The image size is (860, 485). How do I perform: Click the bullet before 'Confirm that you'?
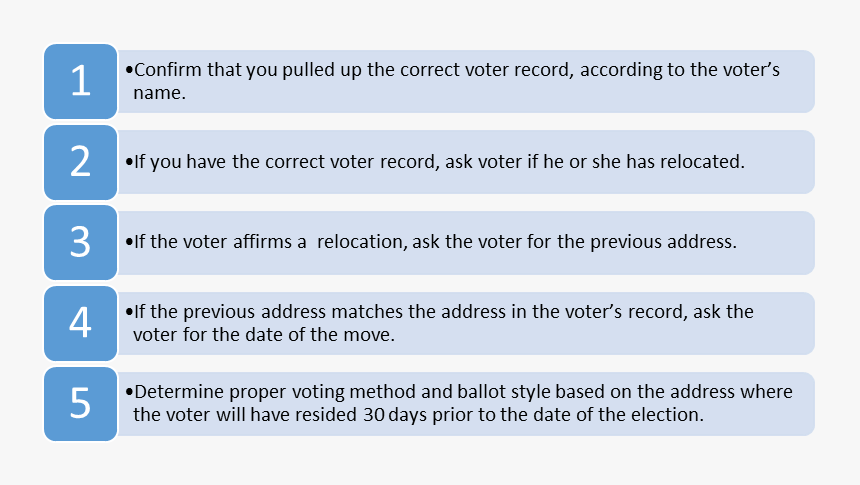click(x=129, y=70)
